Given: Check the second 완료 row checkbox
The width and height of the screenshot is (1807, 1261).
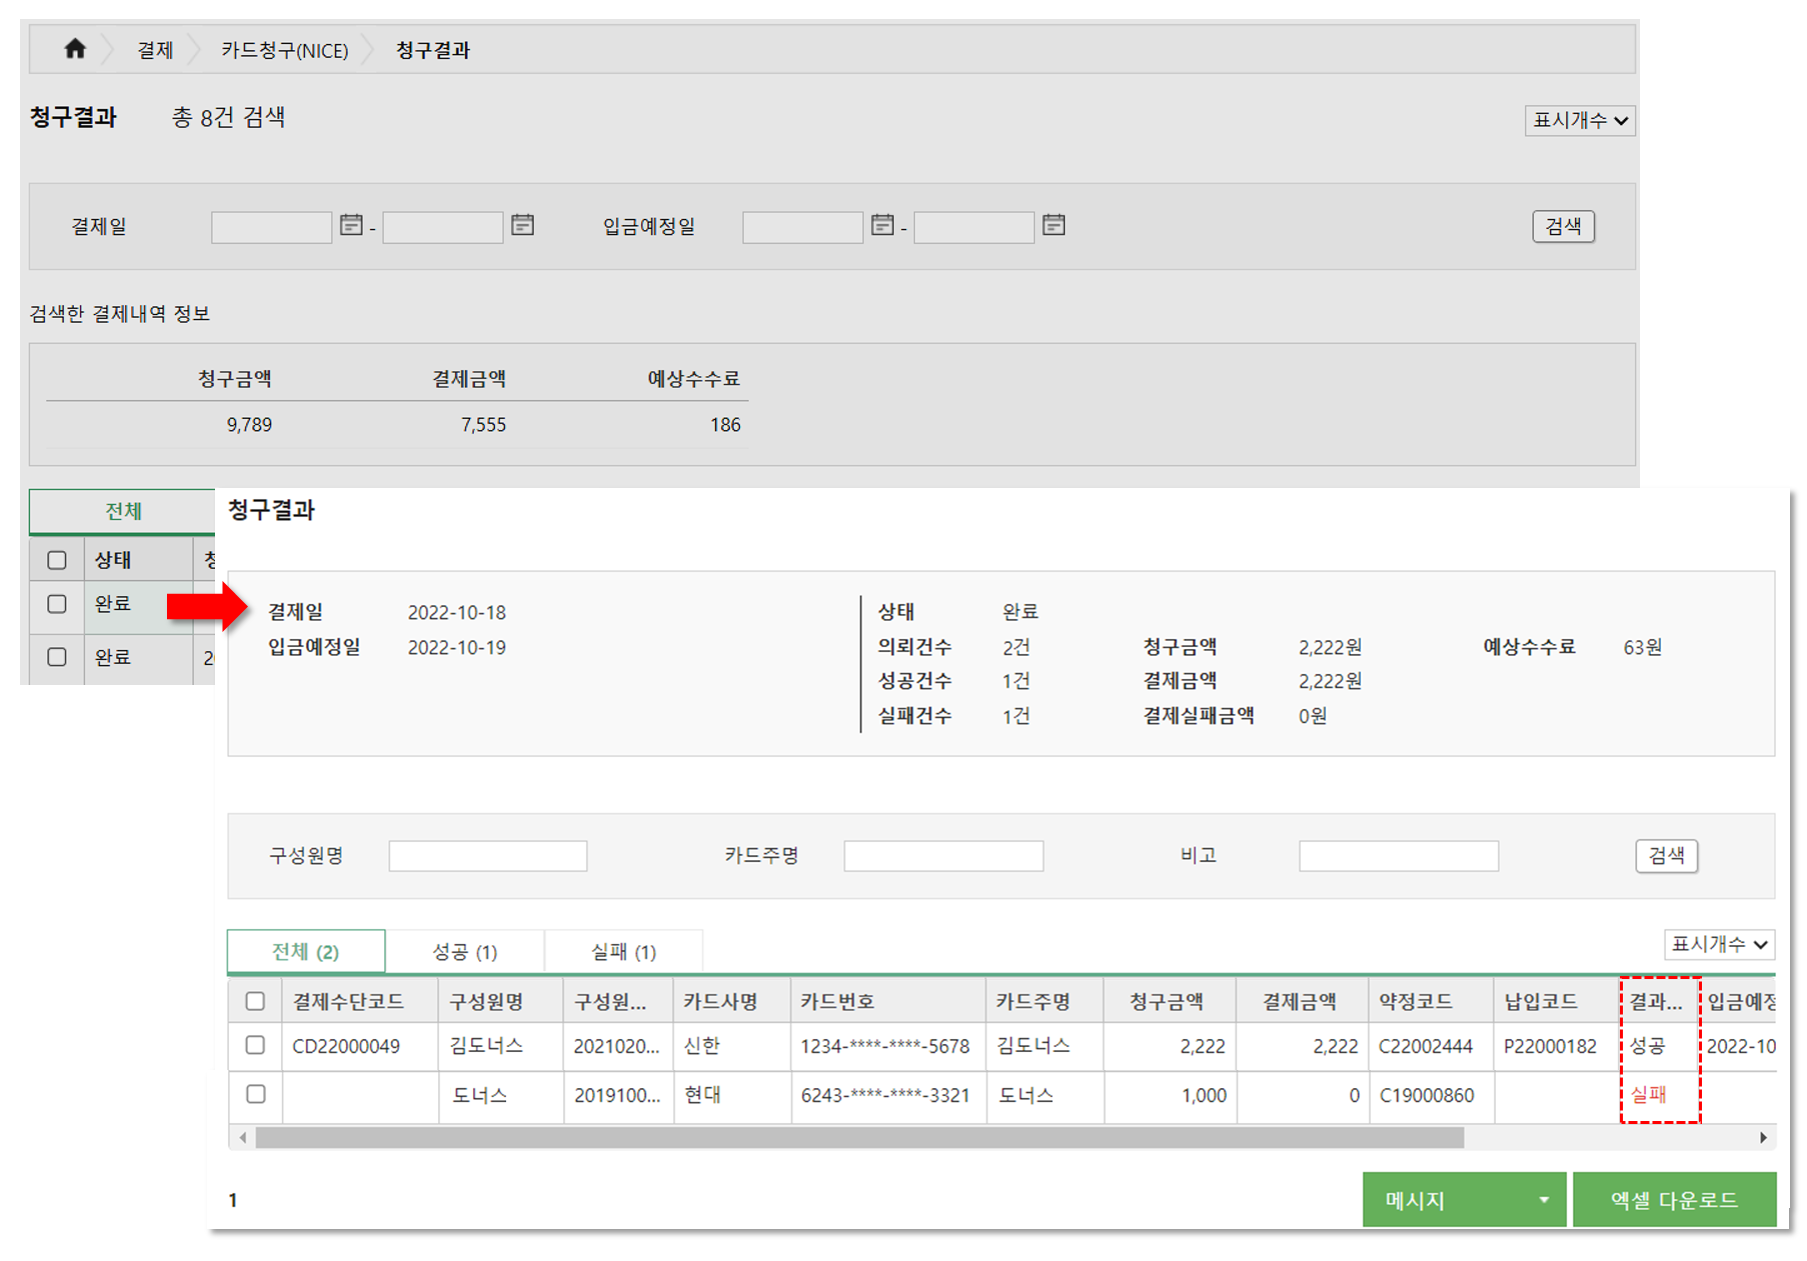Looking at the screenshot, I should [x=57, y=657].
